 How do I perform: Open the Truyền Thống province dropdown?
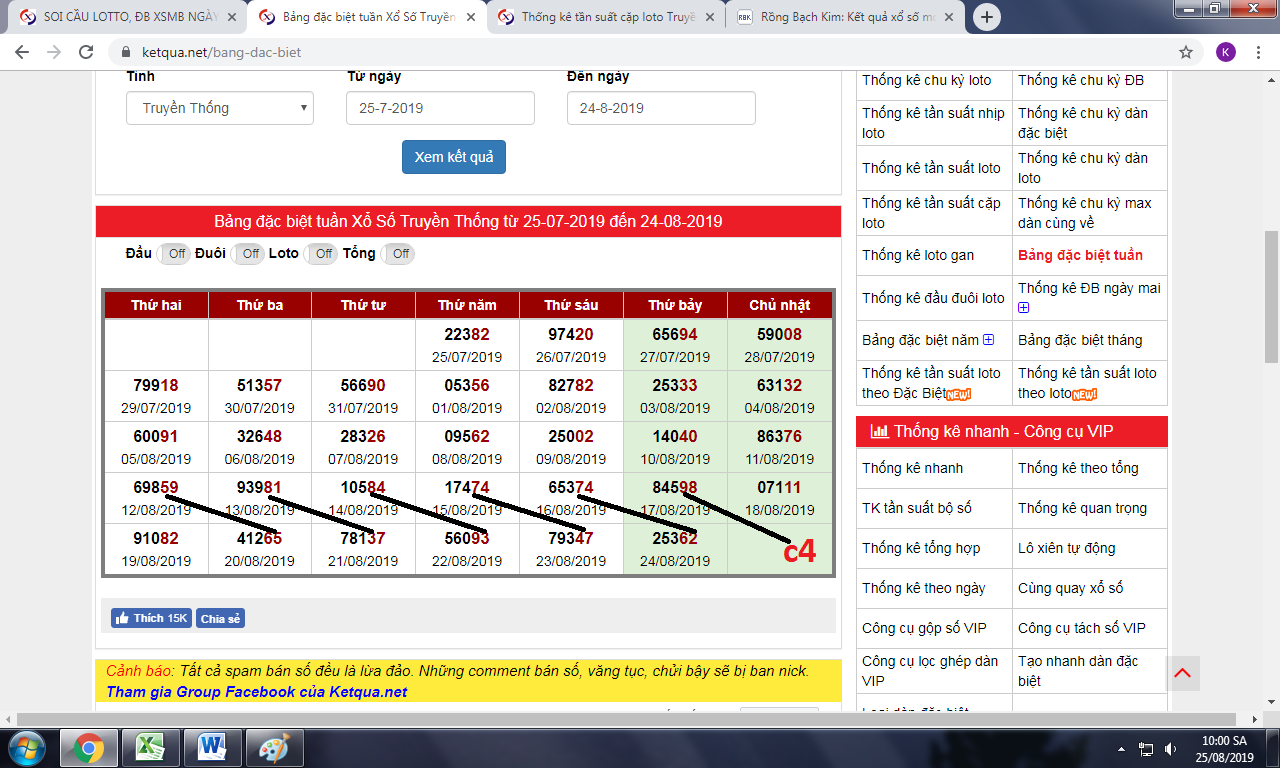click(x=220, y=108)
